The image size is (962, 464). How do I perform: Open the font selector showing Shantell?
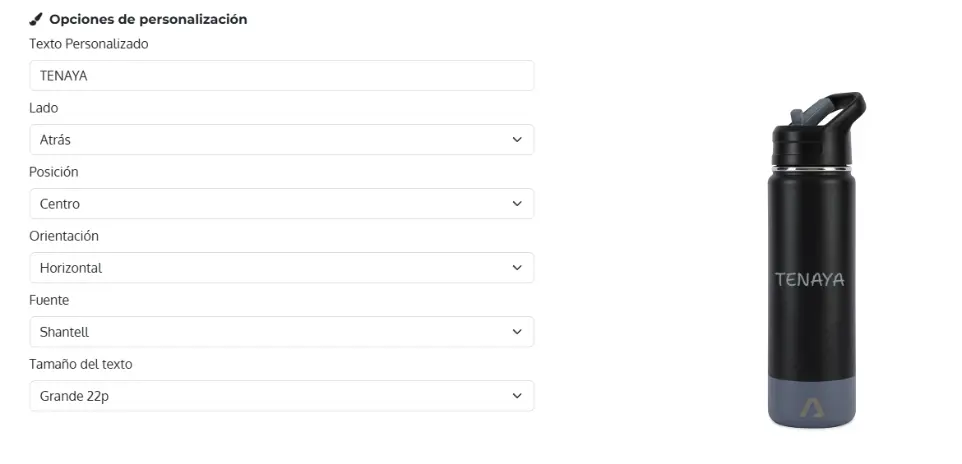(x=270, y=332)
